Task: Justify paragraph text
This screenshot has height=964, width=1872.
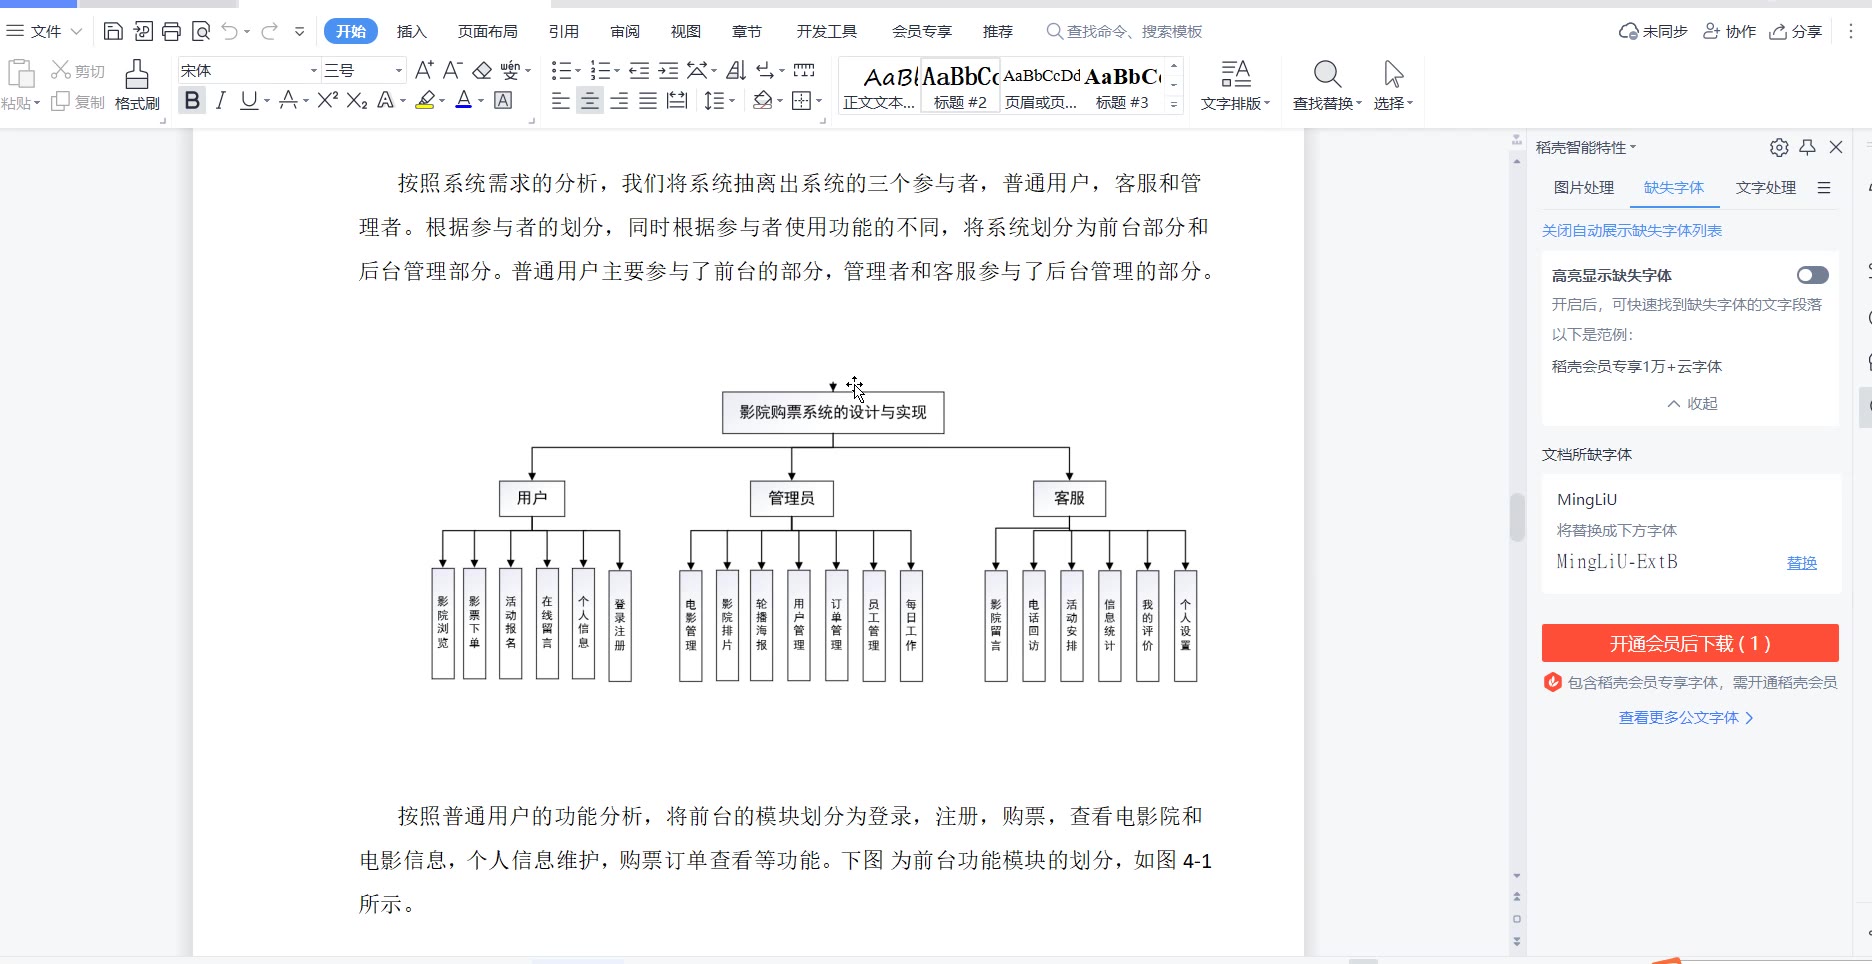Action: pos(648,100)
